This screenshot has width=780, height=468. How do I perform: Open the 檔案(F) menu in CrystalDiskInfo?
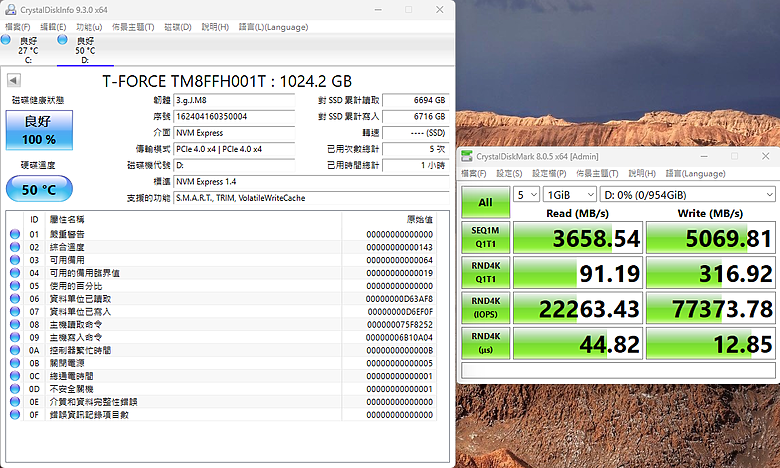[x=17, y=27]
